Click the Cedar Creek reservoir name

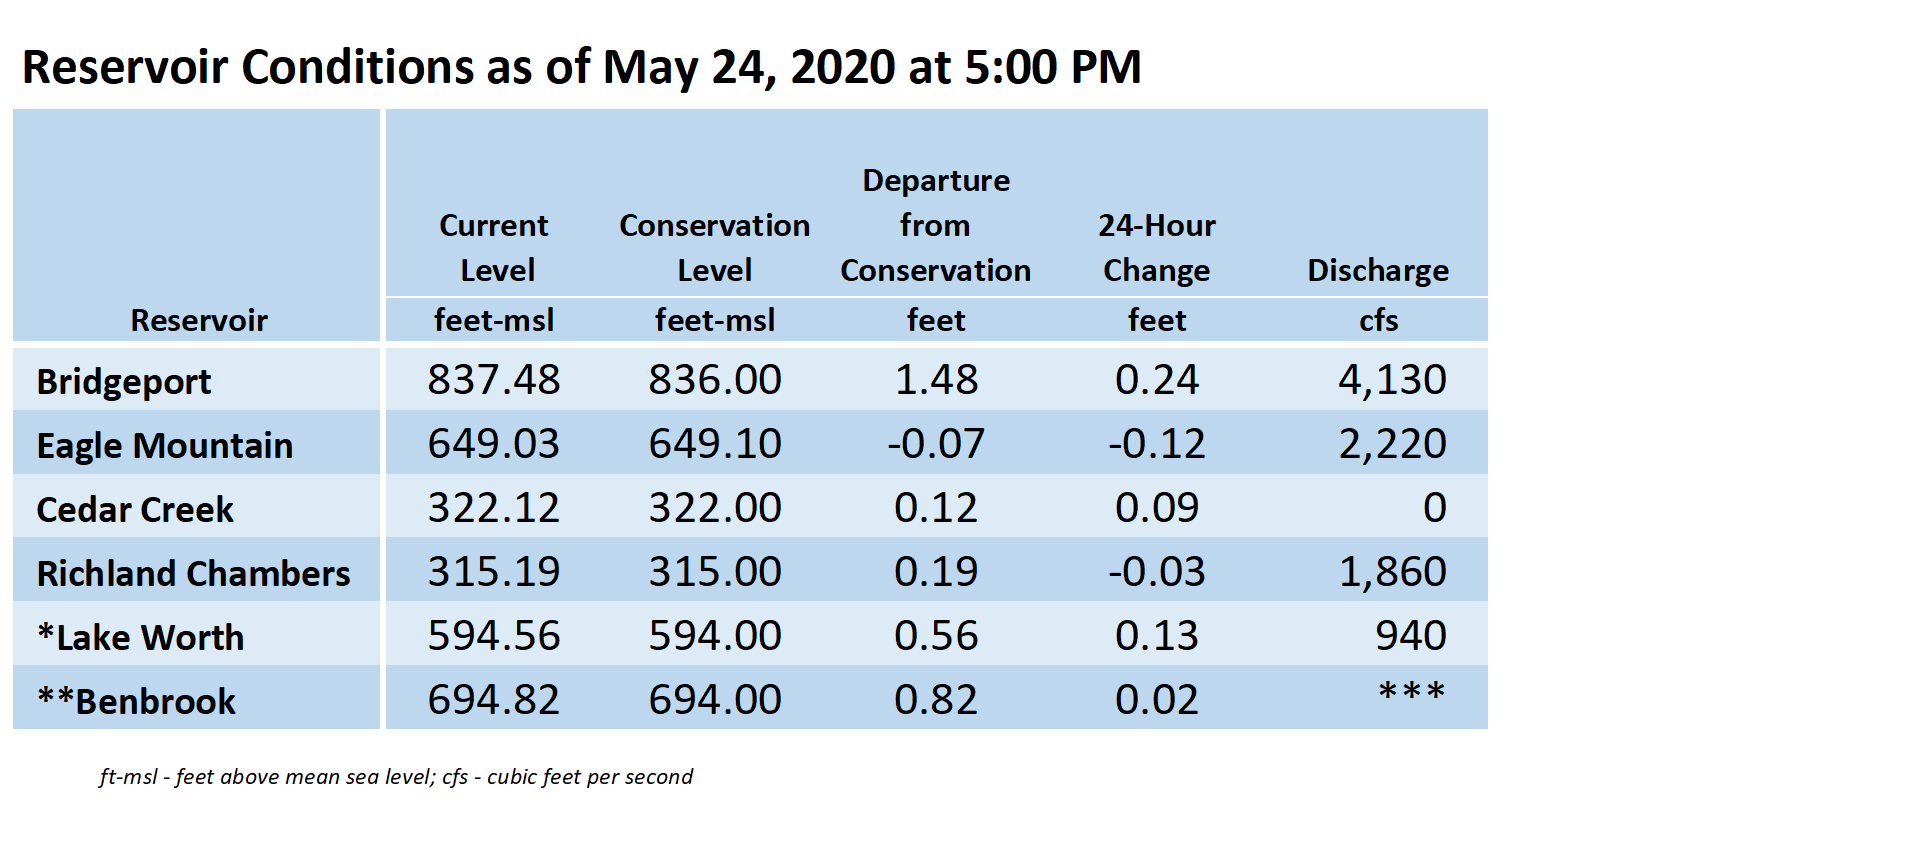(x=135, y=510)
